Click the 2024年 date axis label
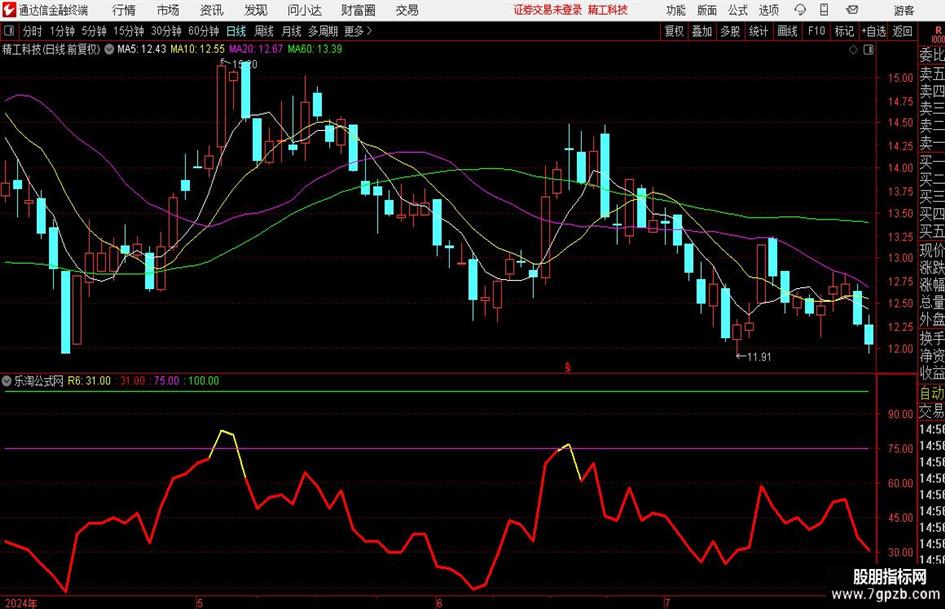Viewport: 945px width, 609px height. pos(21,603)
